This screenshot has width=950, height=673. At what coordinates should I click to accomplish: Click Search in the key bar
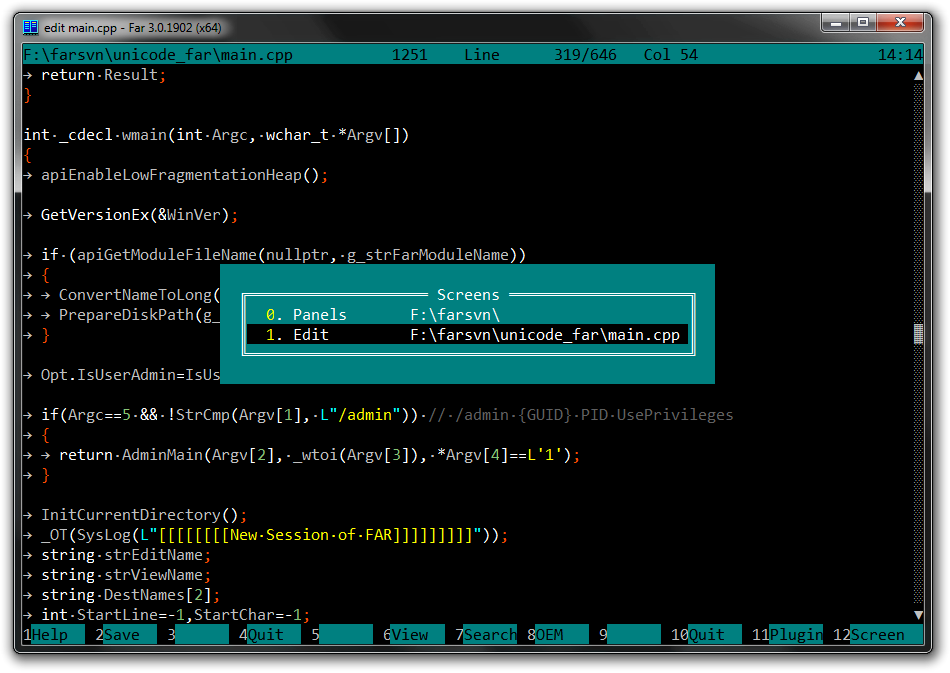[490, 634]
